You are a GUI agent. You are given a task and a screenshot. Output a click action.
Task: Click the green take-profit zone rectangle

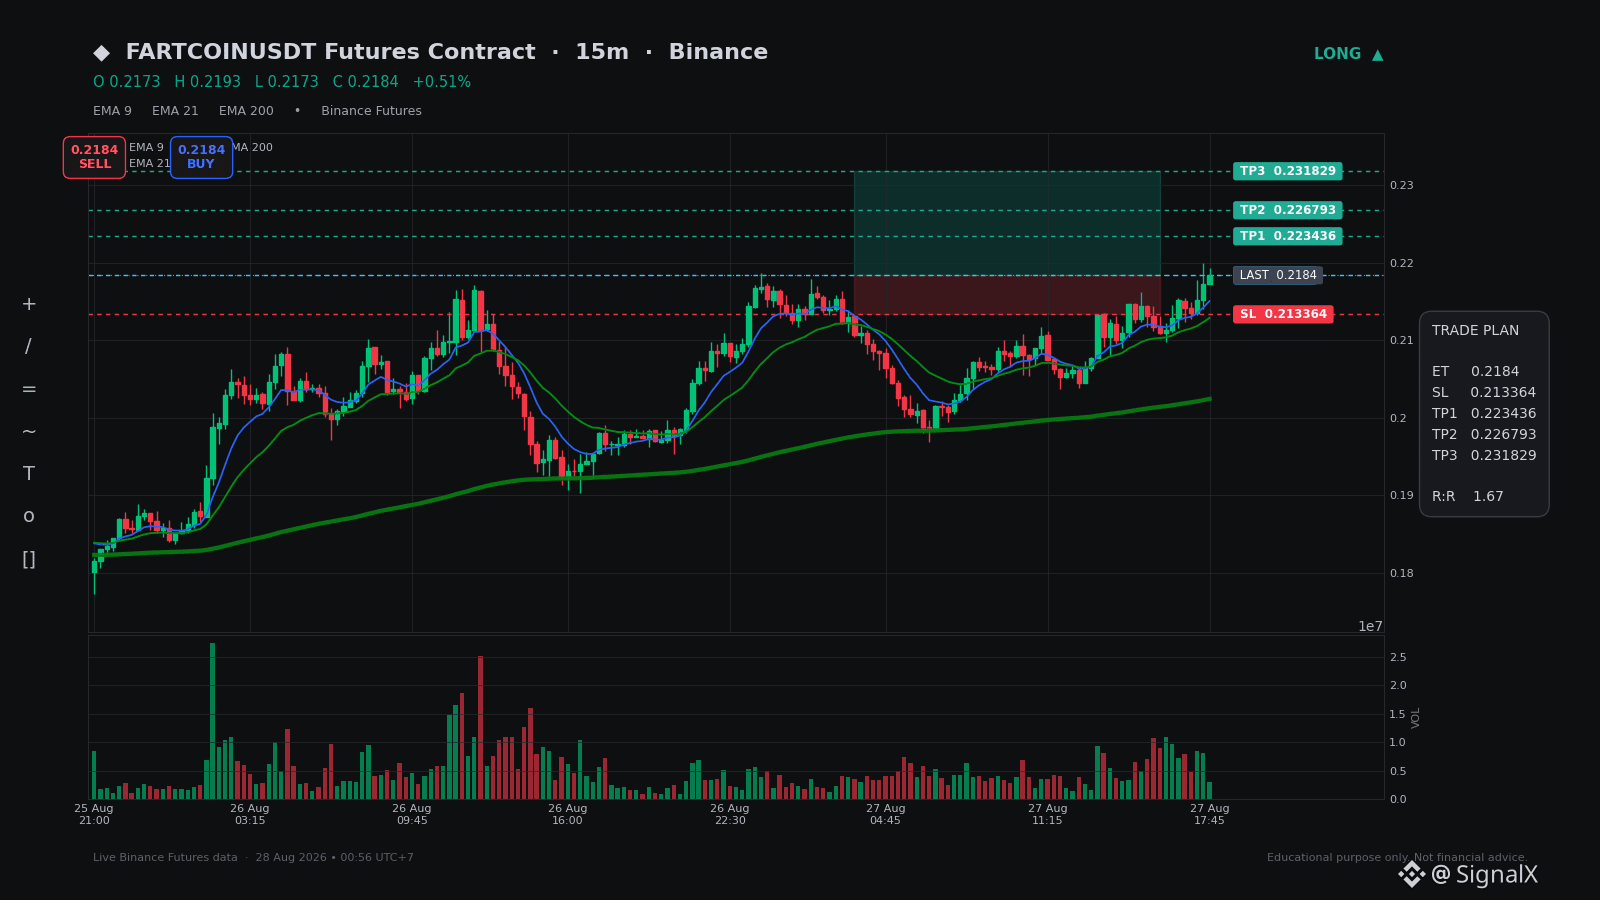(1007, 223)
